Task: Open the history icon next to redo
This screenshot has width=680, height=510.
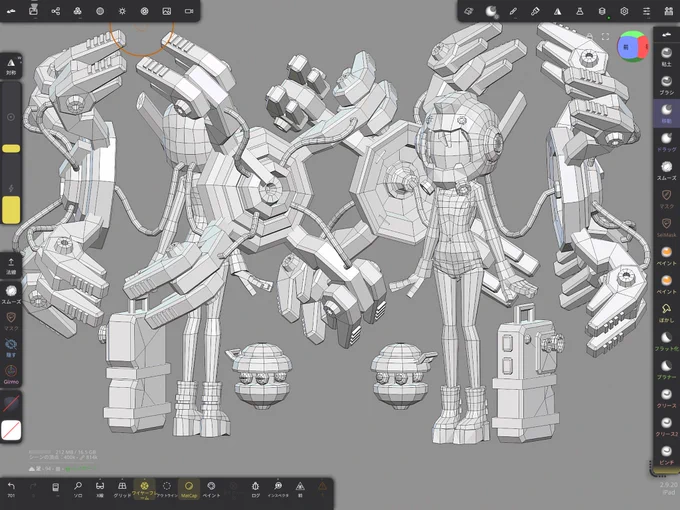Action: (56, 488)
